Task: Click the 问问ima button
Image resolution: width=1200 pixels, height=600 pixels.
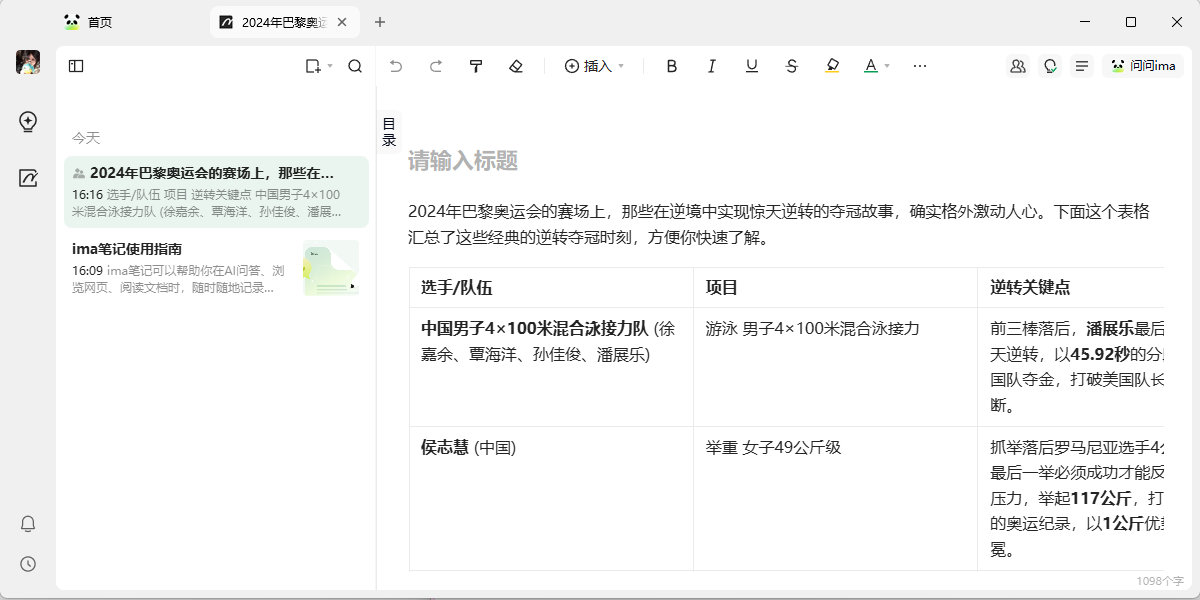Action: click(1143, 66)
